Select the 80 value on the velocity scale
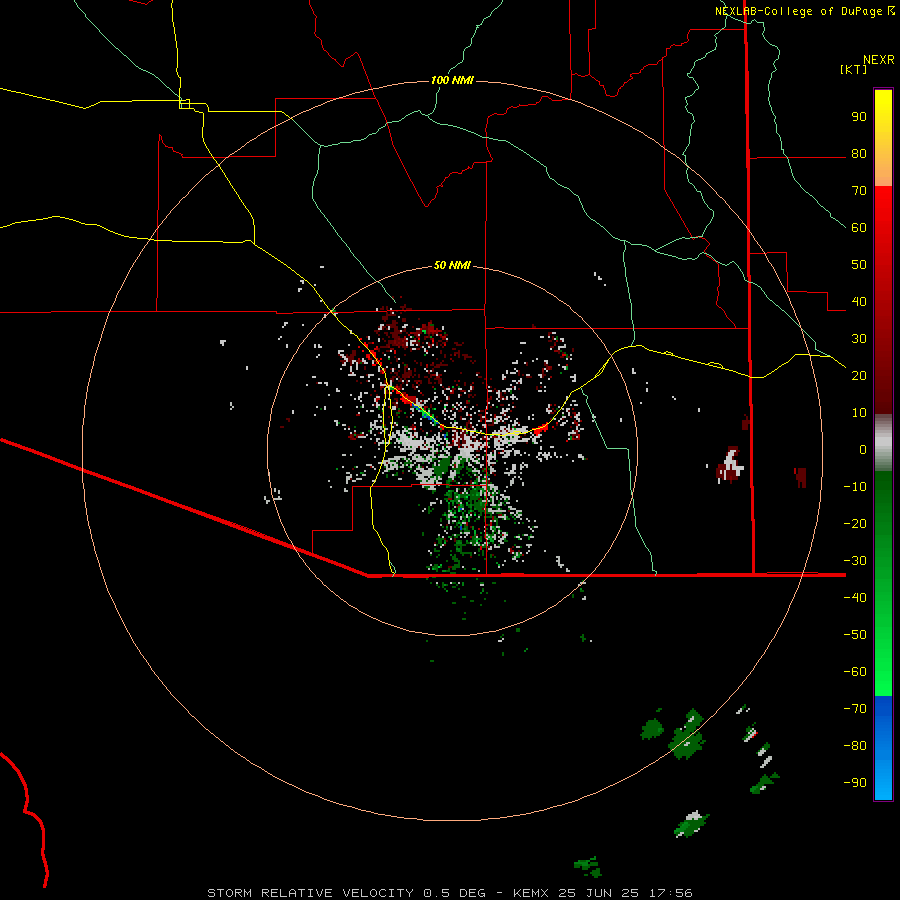This screenshot has height=900, width=900. [859, 154]
